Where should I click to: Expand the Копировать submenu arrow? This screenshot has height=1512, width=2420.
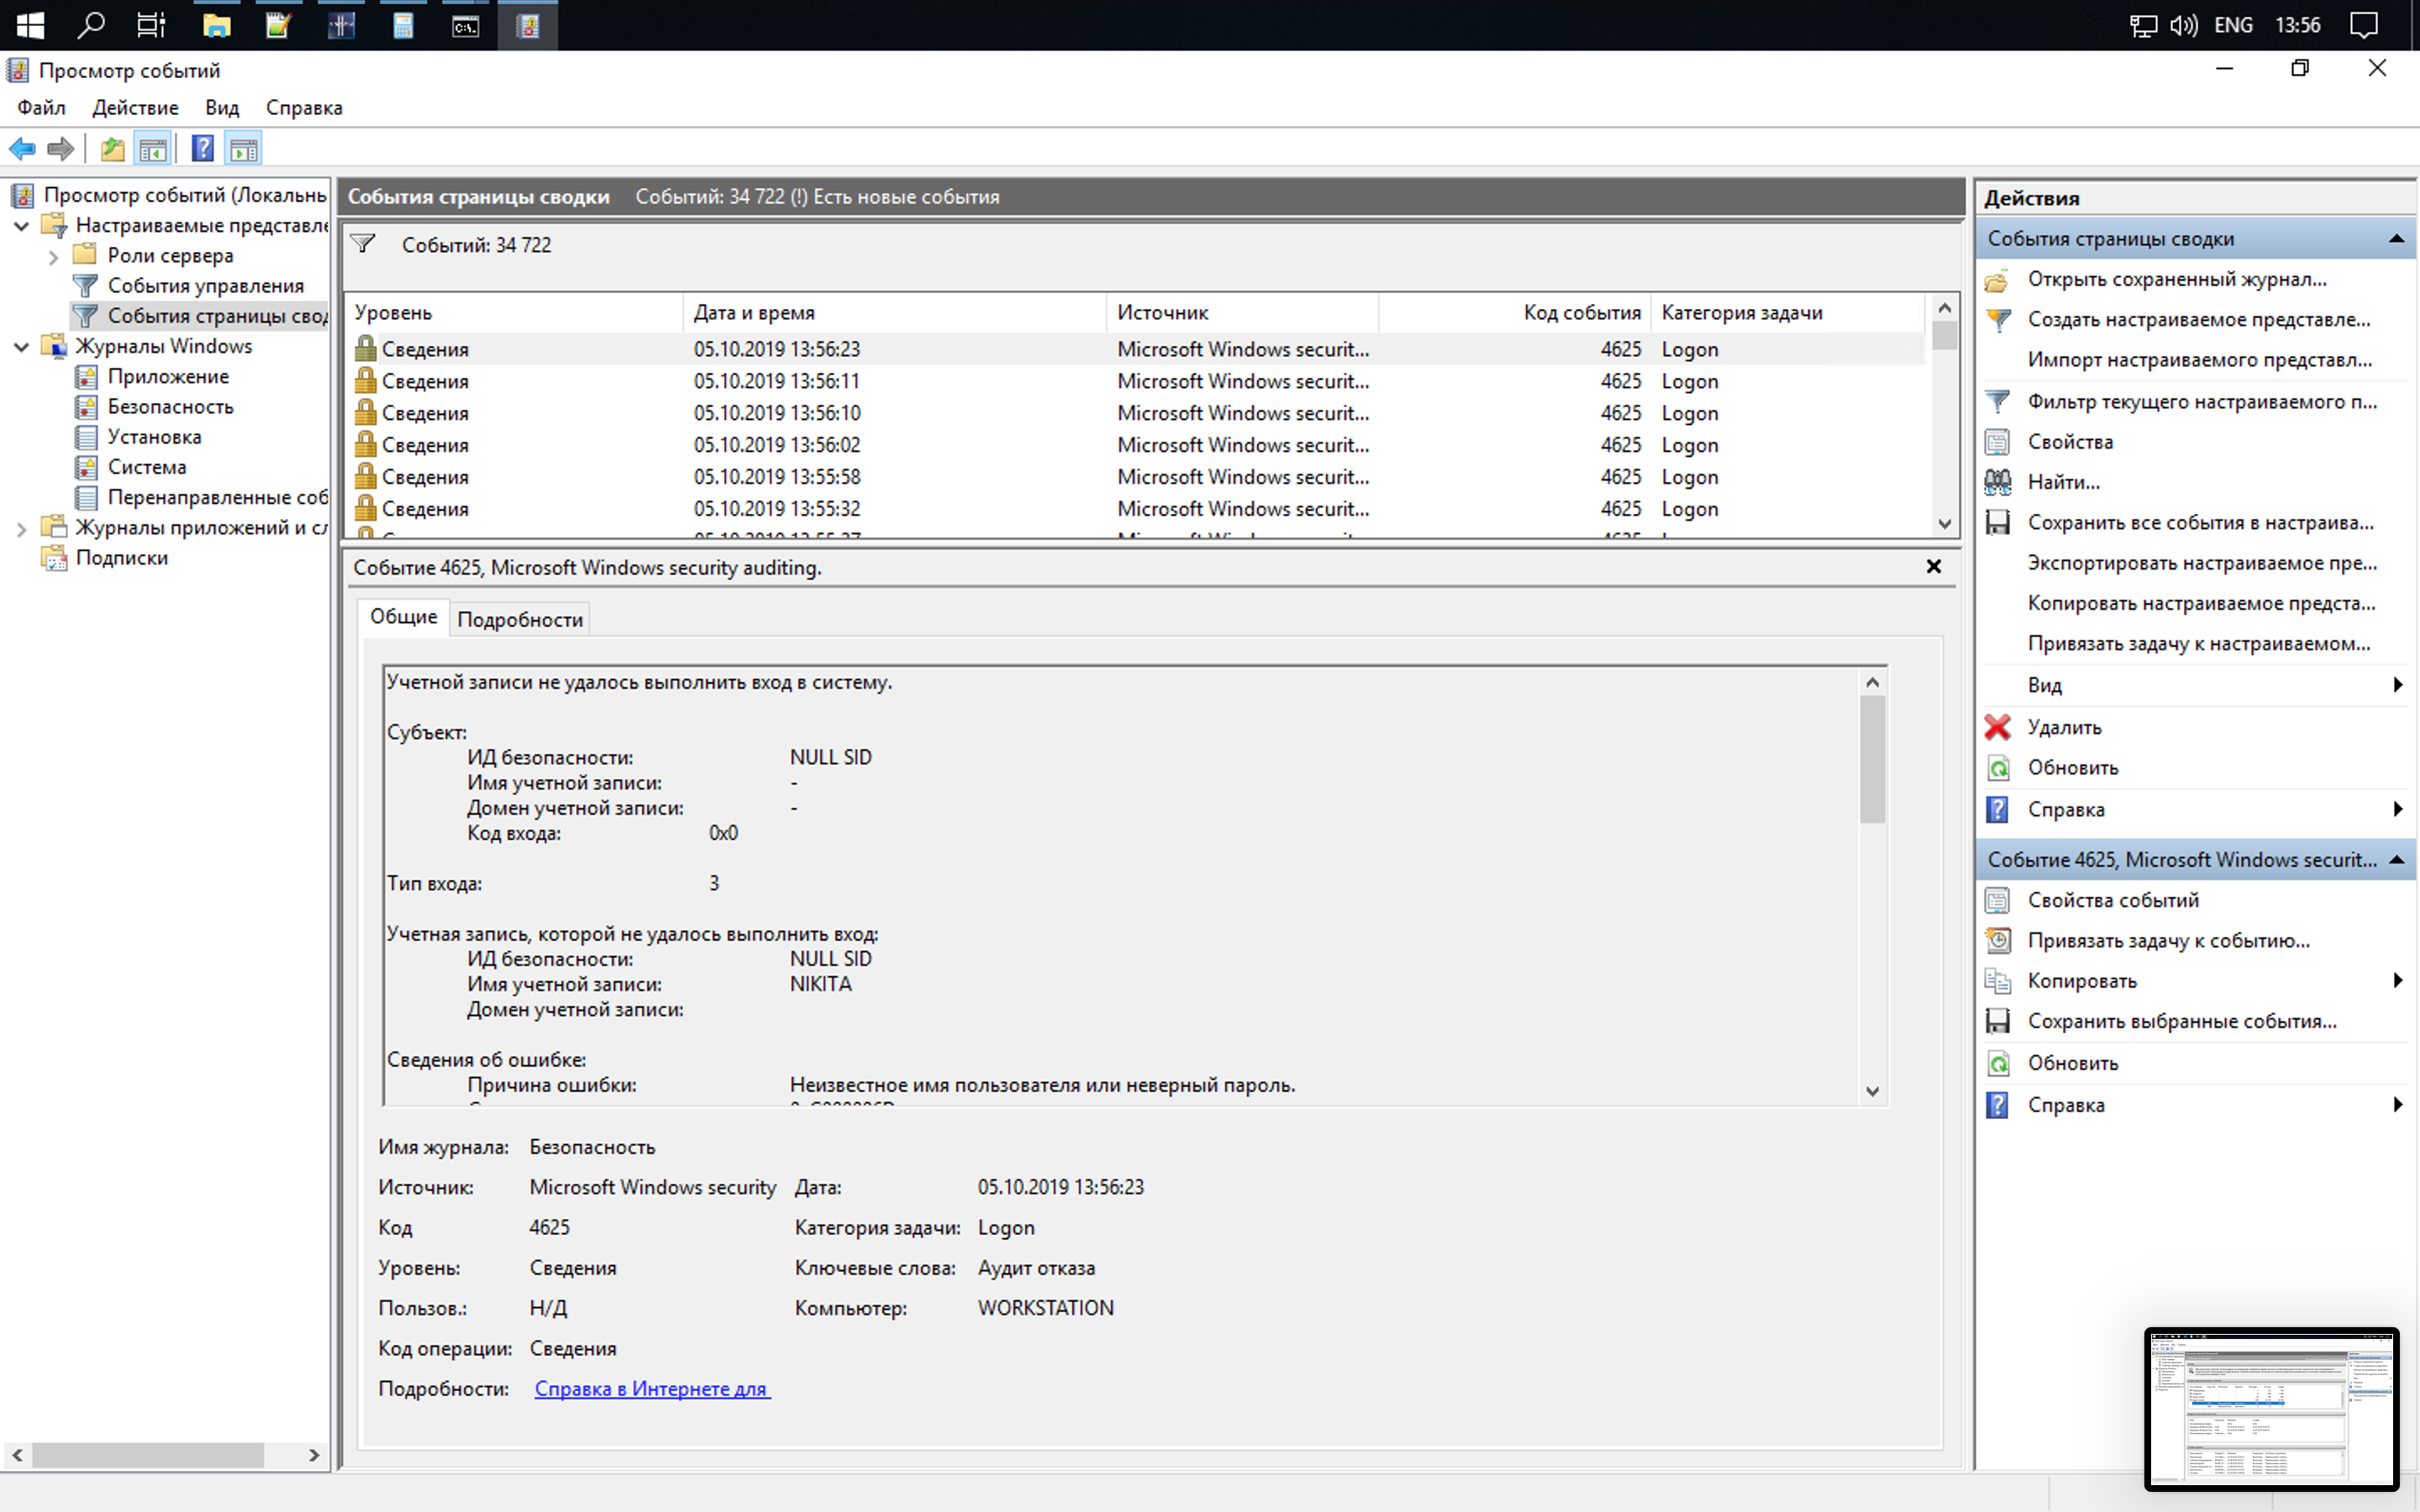click(2398, 981)
